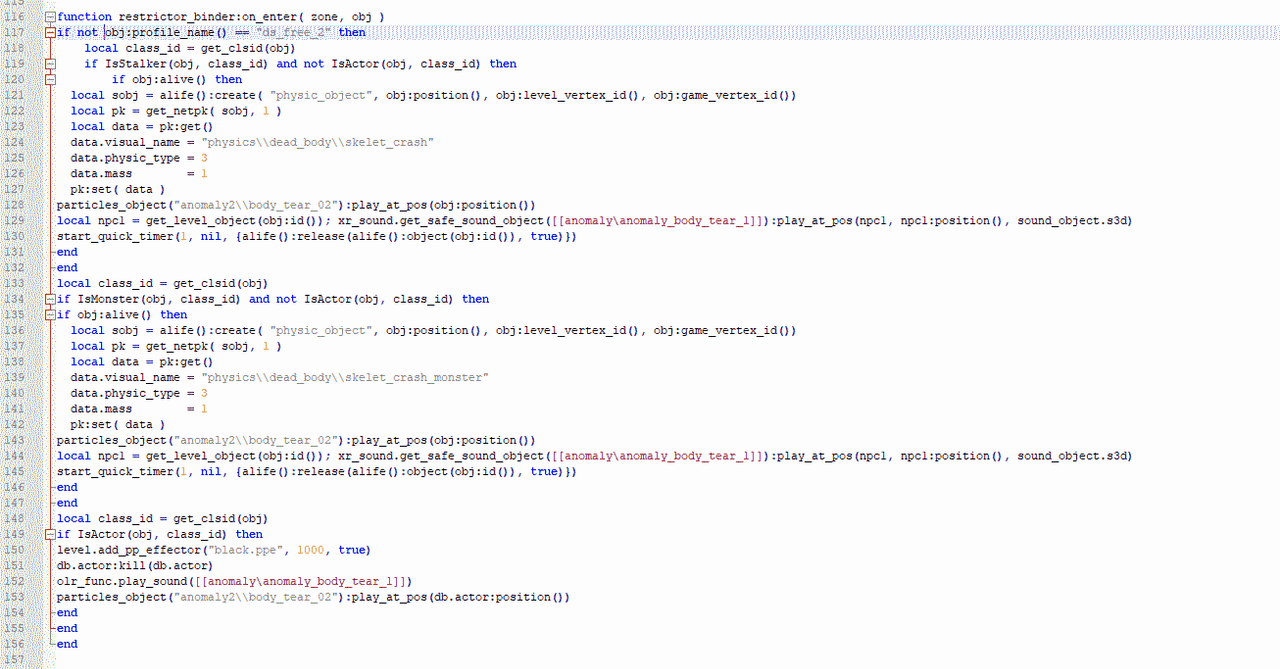Click 'IsMonster' on line 134
1280x669 pixels.
pos(108,299)
